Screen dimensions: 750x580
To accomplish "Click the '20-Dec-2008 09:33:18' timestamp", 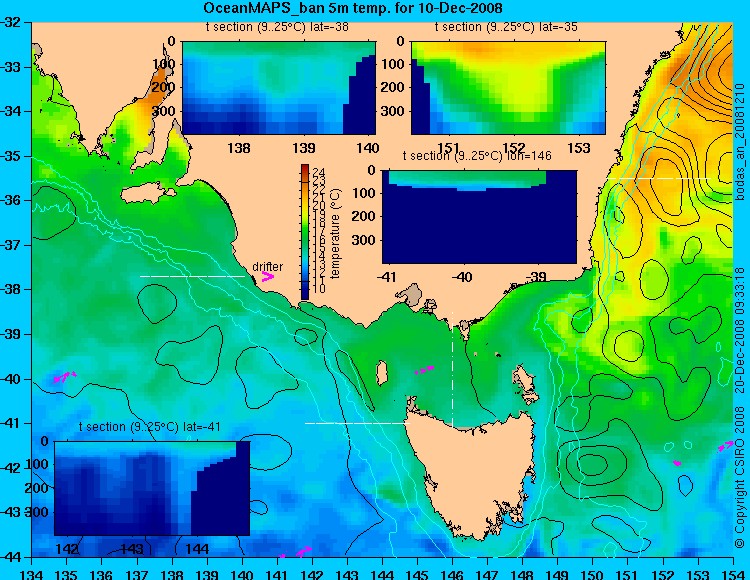I will [x=740, y=329].
